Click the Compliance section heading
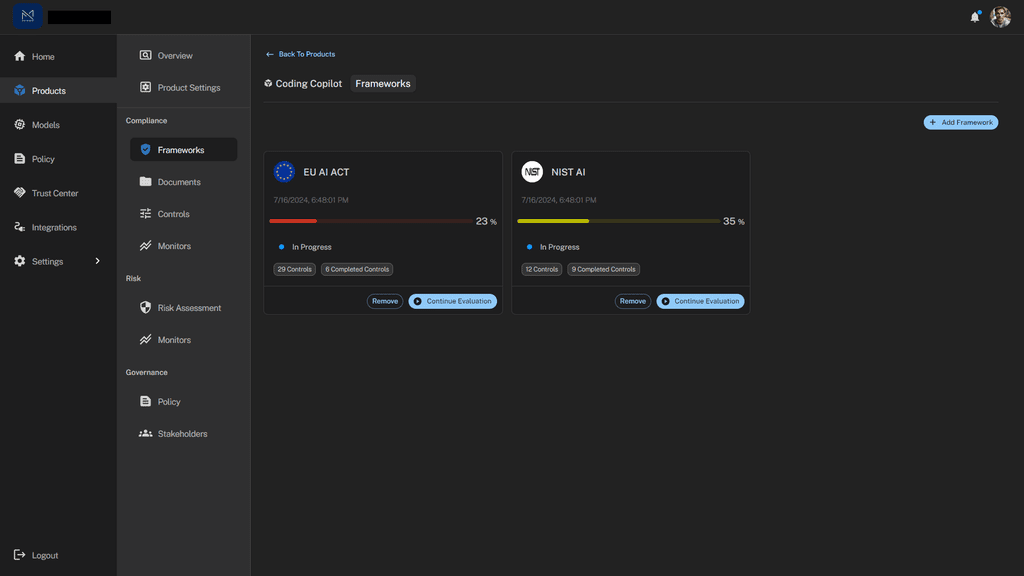The image size is (1024, 576). click(146, 120)
